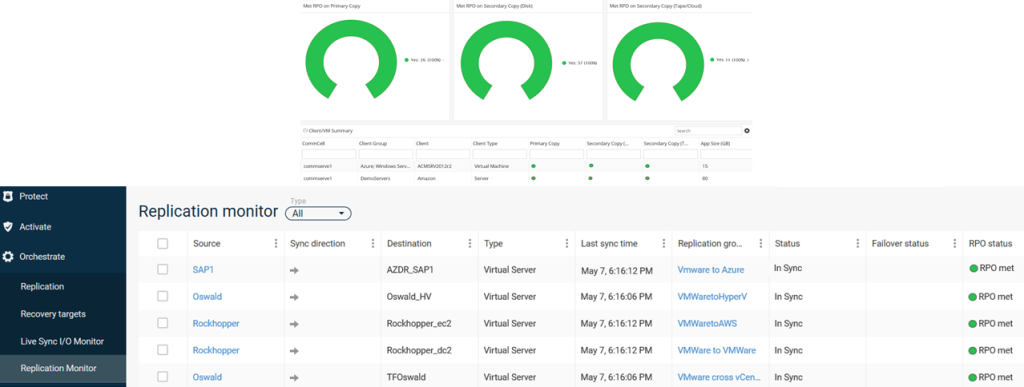Open the Vmware to Azure replication group link

[x=711, y=270]
